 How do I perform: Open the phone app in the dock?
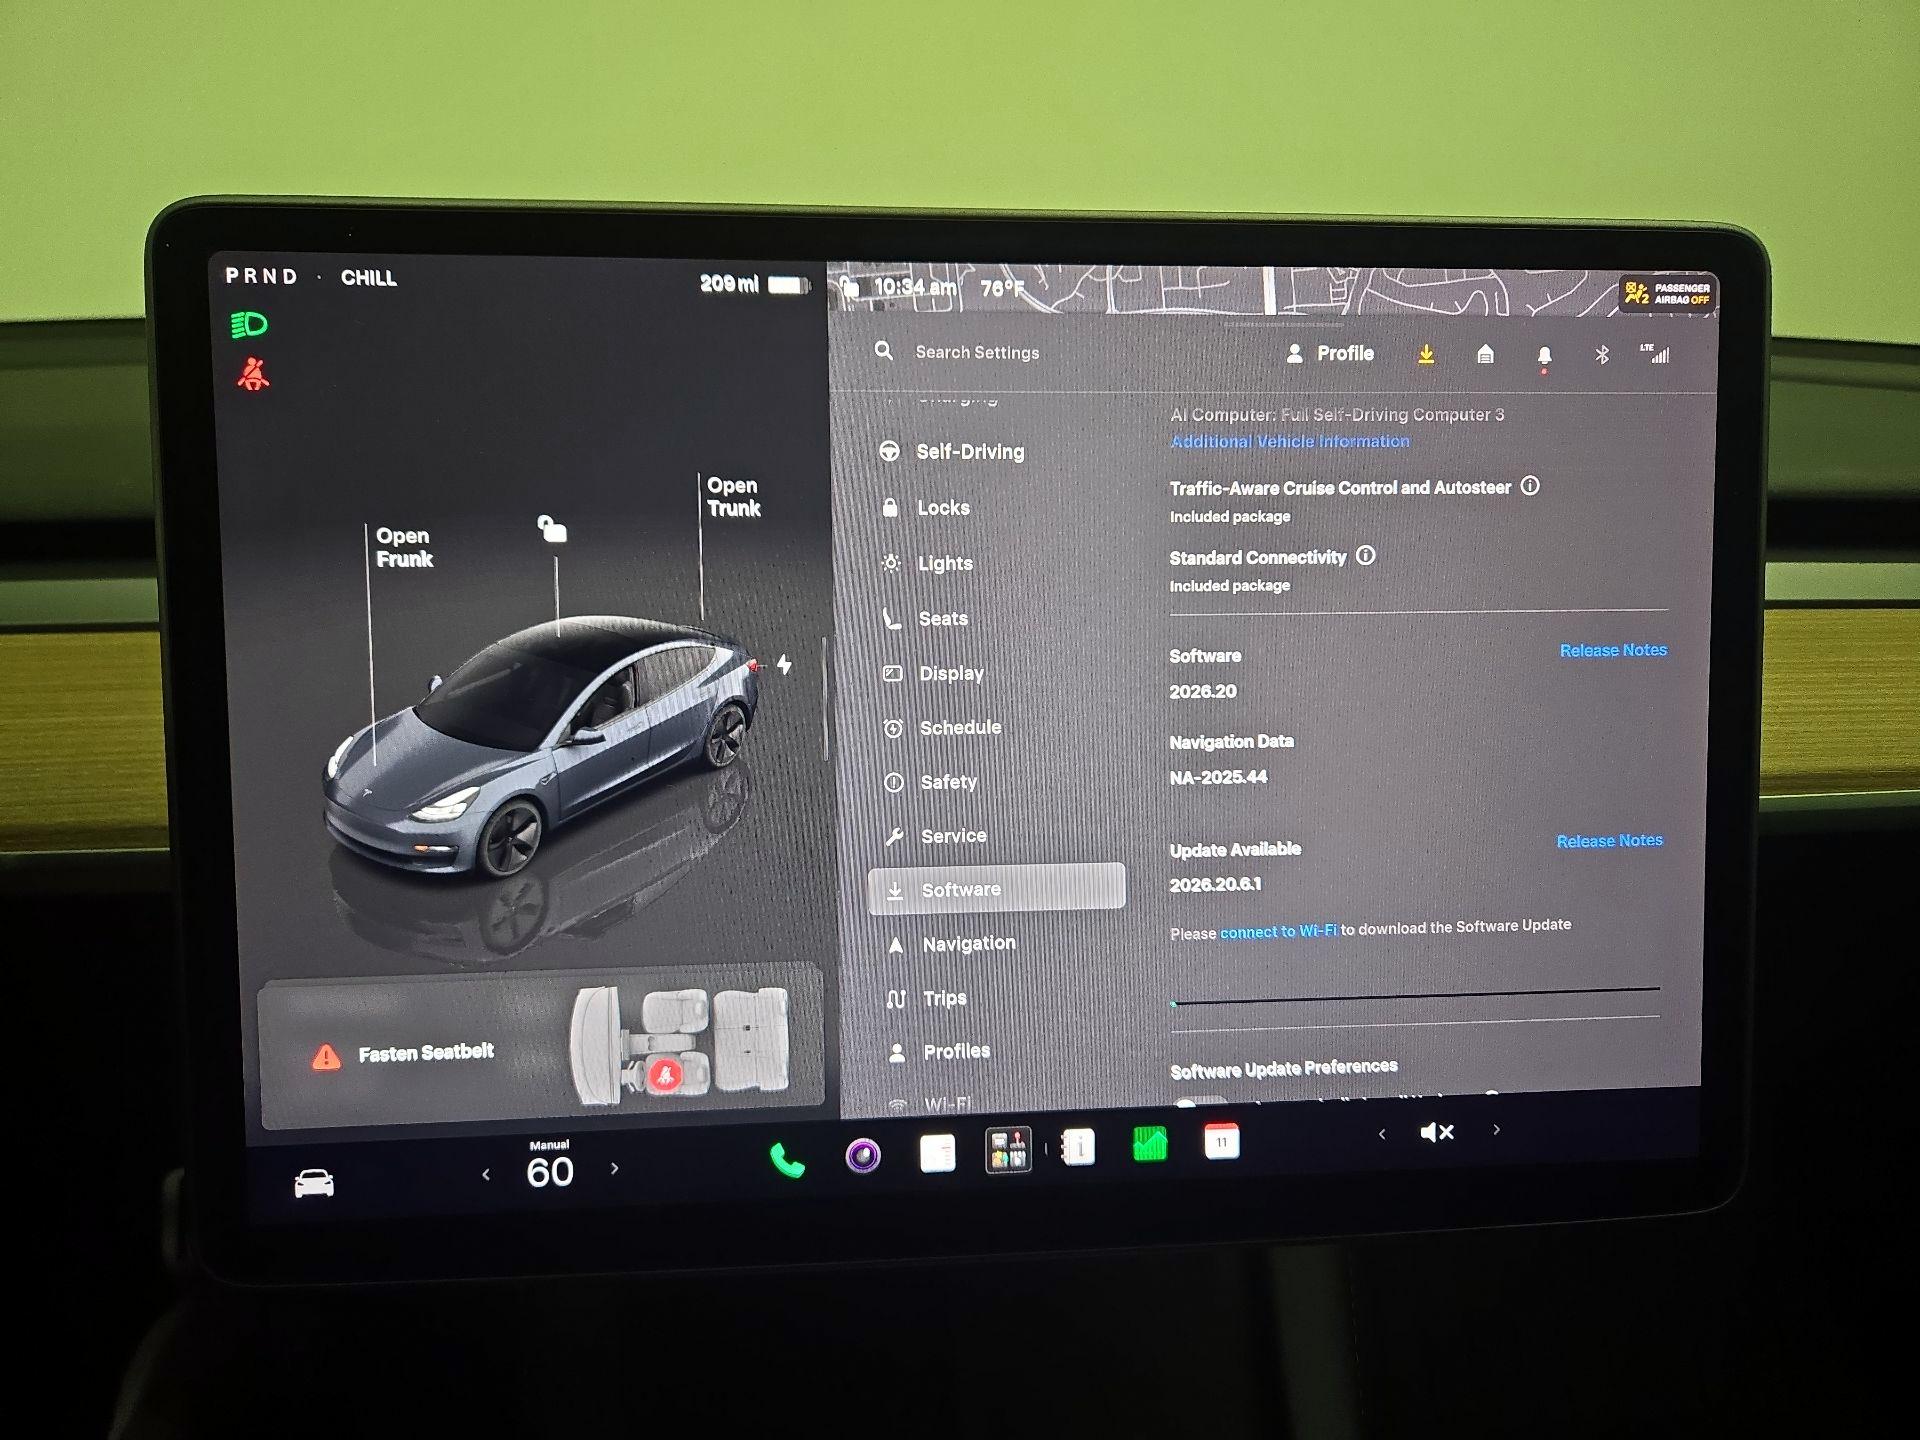[787, 1160]
